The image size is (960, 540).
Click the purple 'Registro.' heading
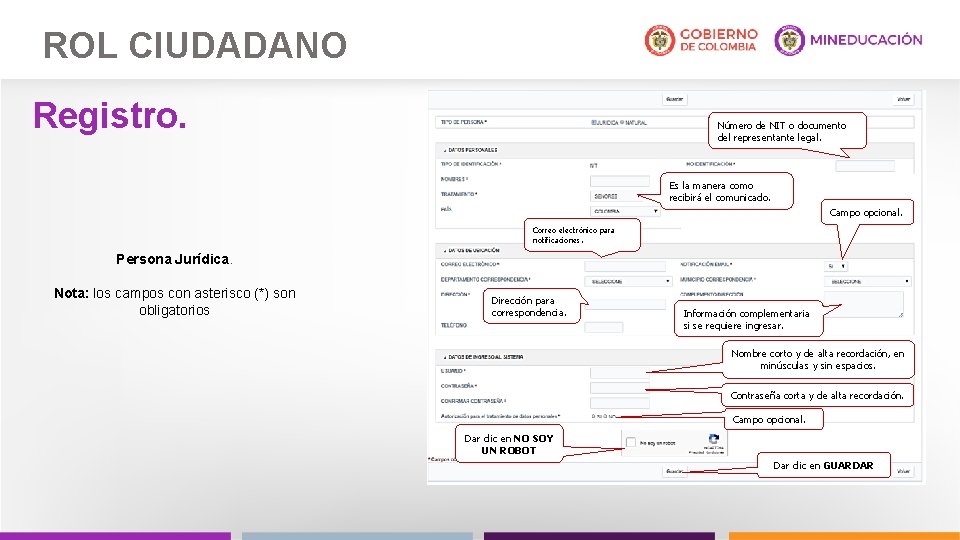pos(110,115)
